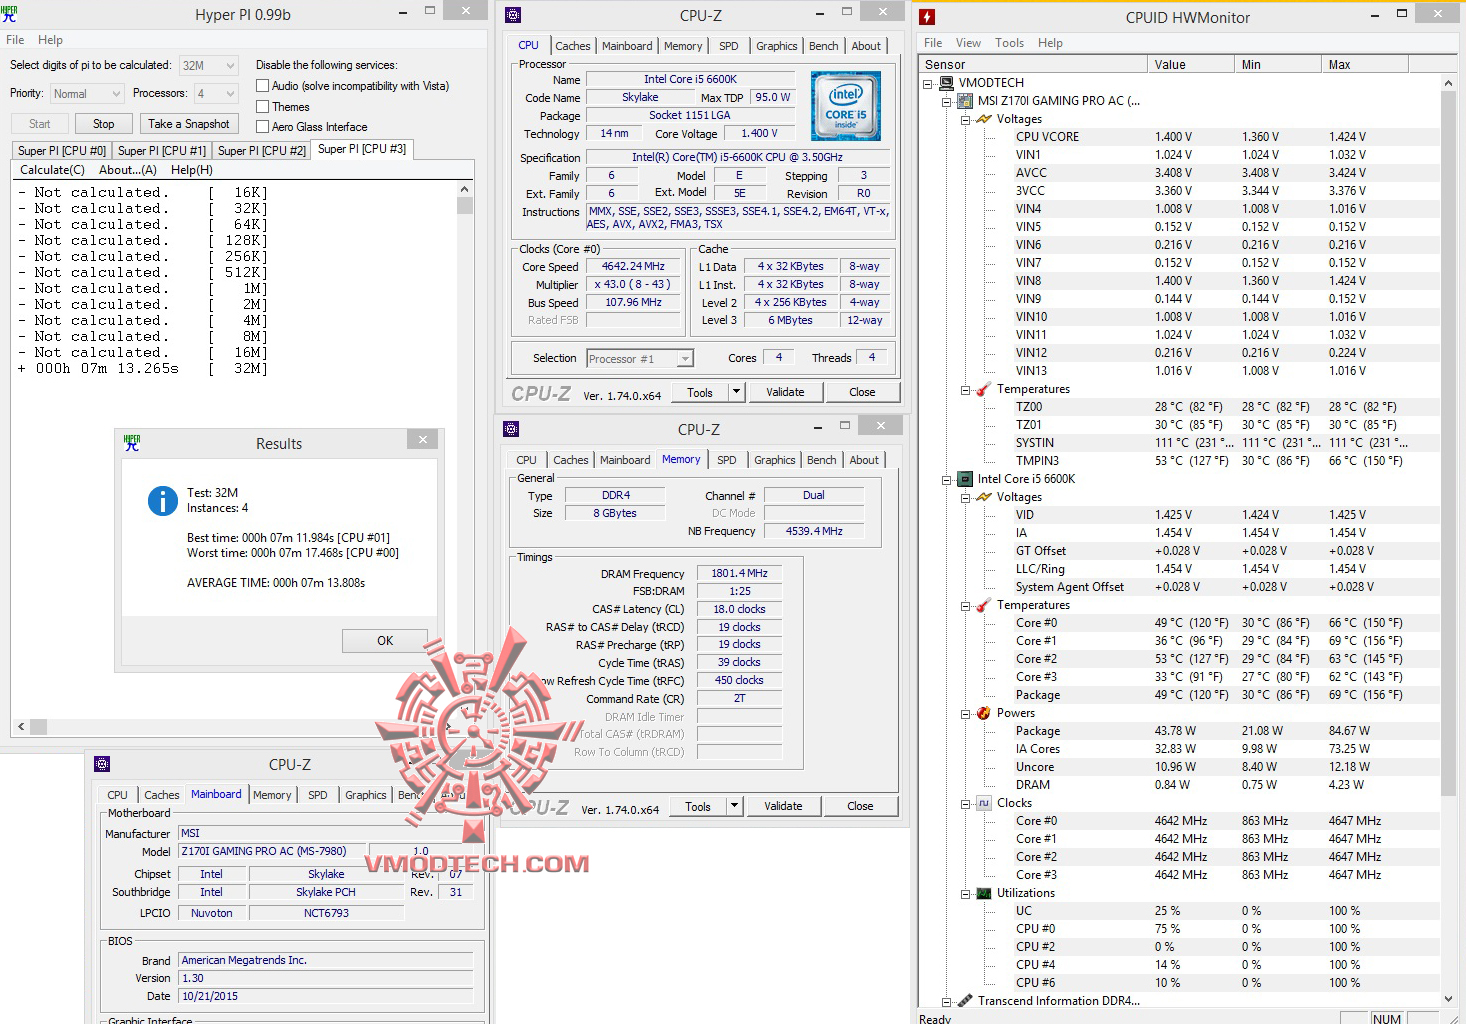Viewport: 1466px width, 1024px height.
Task: Collapse the Powers section
Action: click(965, 713)
